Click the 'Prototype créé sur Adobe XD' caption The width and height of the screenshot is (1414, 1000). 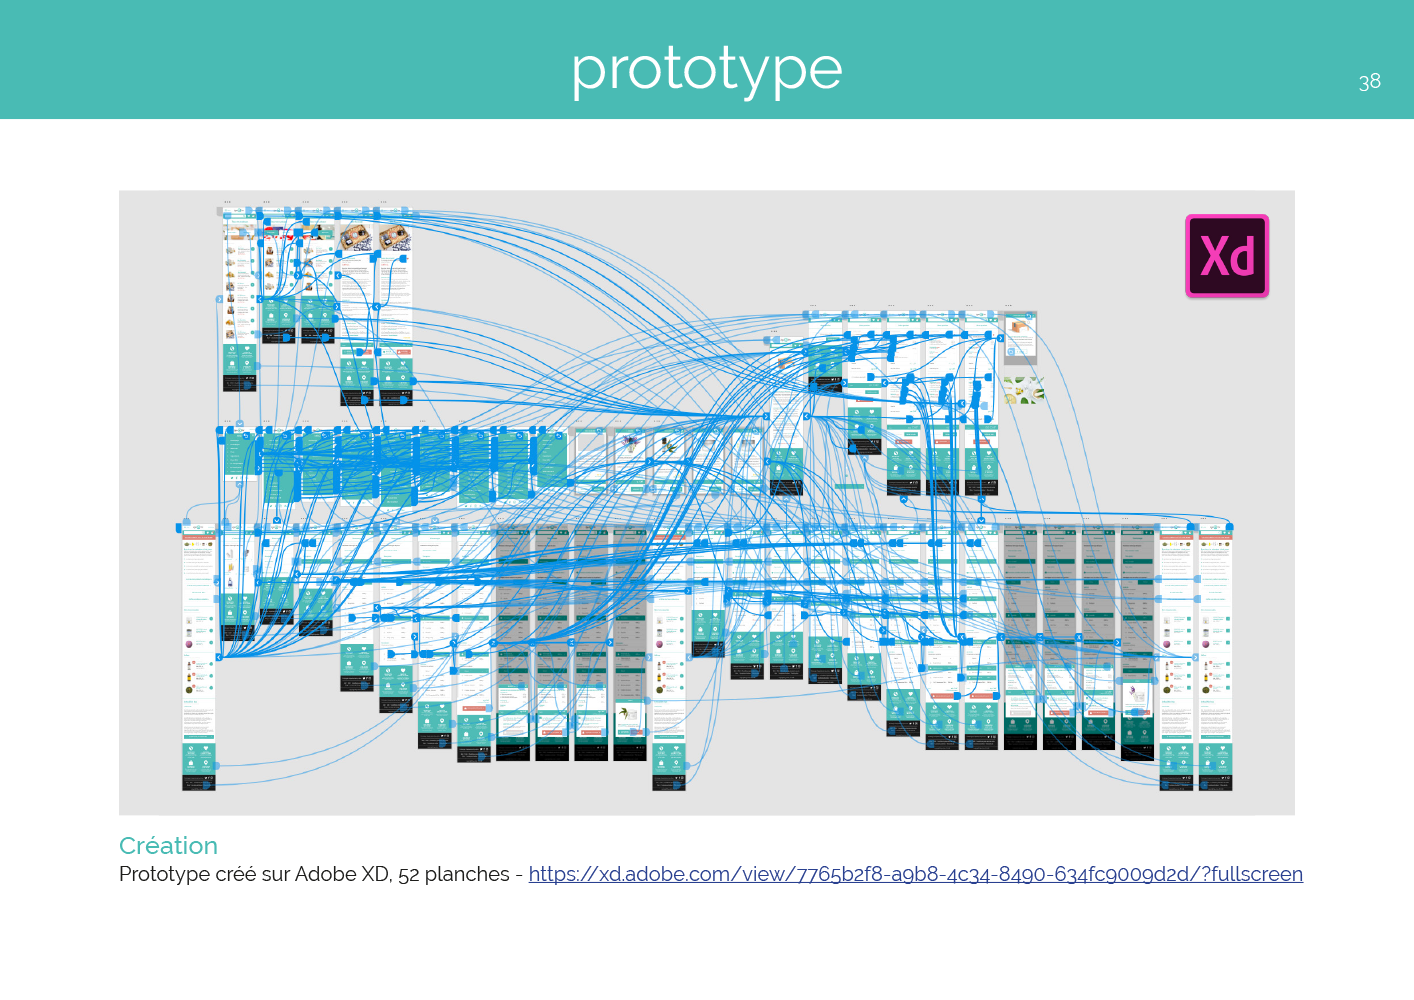(x=314, y=874)
